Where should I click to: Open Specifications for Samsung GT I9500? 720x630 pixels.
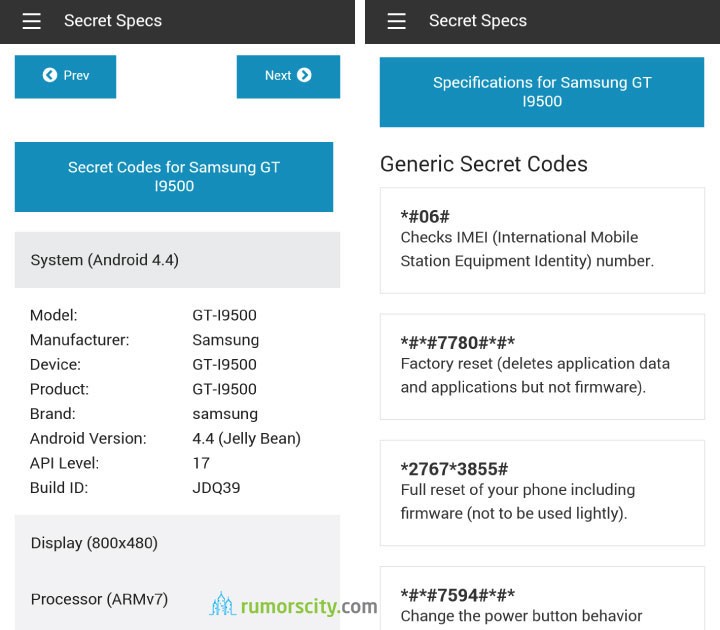[542, 92]
